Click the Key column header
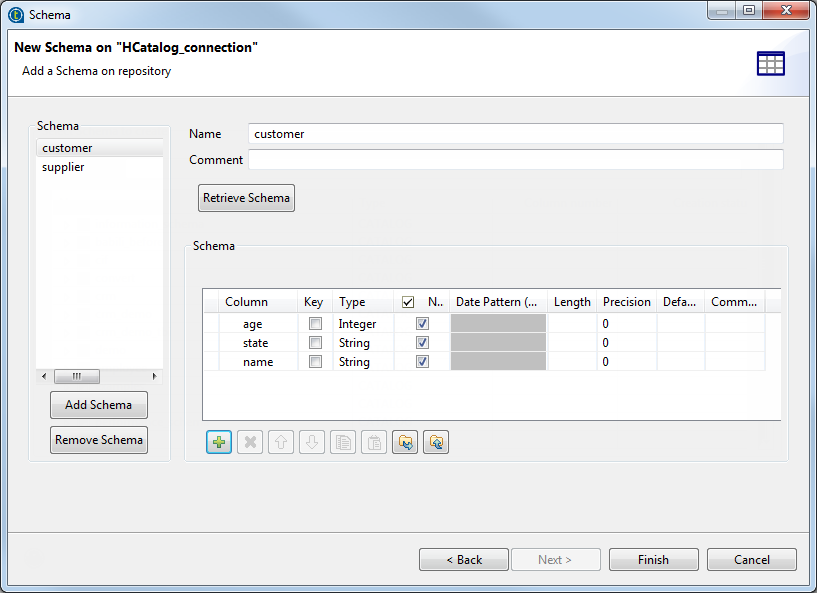The height and width of the screenshot is (593, 817). pos(315,302)
